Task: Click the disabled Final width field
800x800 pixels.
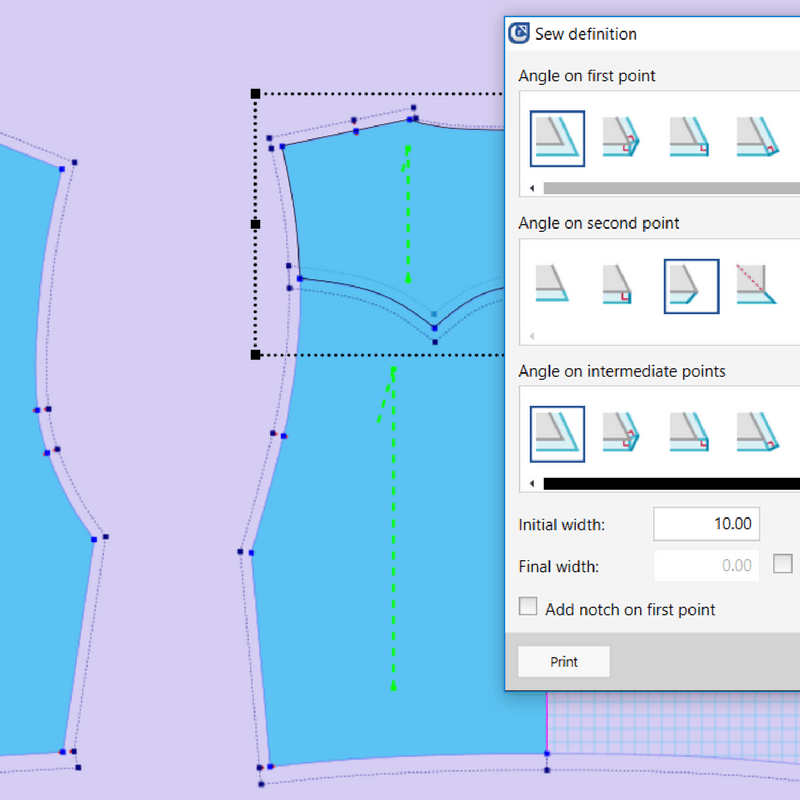Action: click(x=706, y=565)
